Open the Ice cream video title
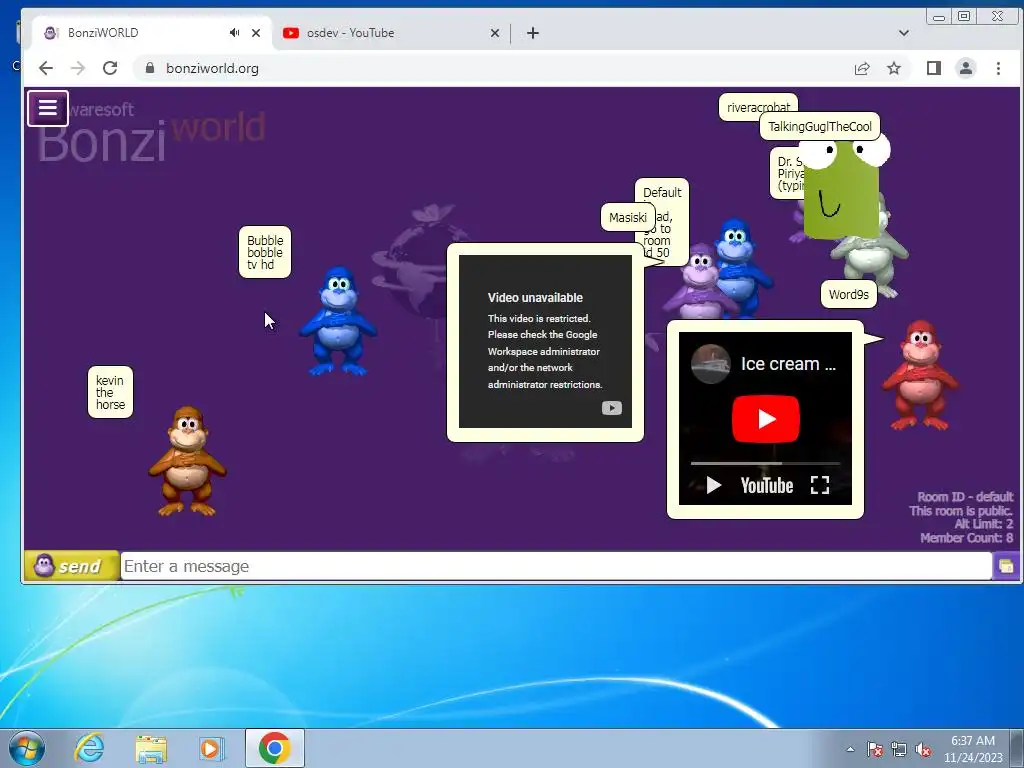Image resolution: width=1024 pixels, height=768 pixels. [788, 364]
